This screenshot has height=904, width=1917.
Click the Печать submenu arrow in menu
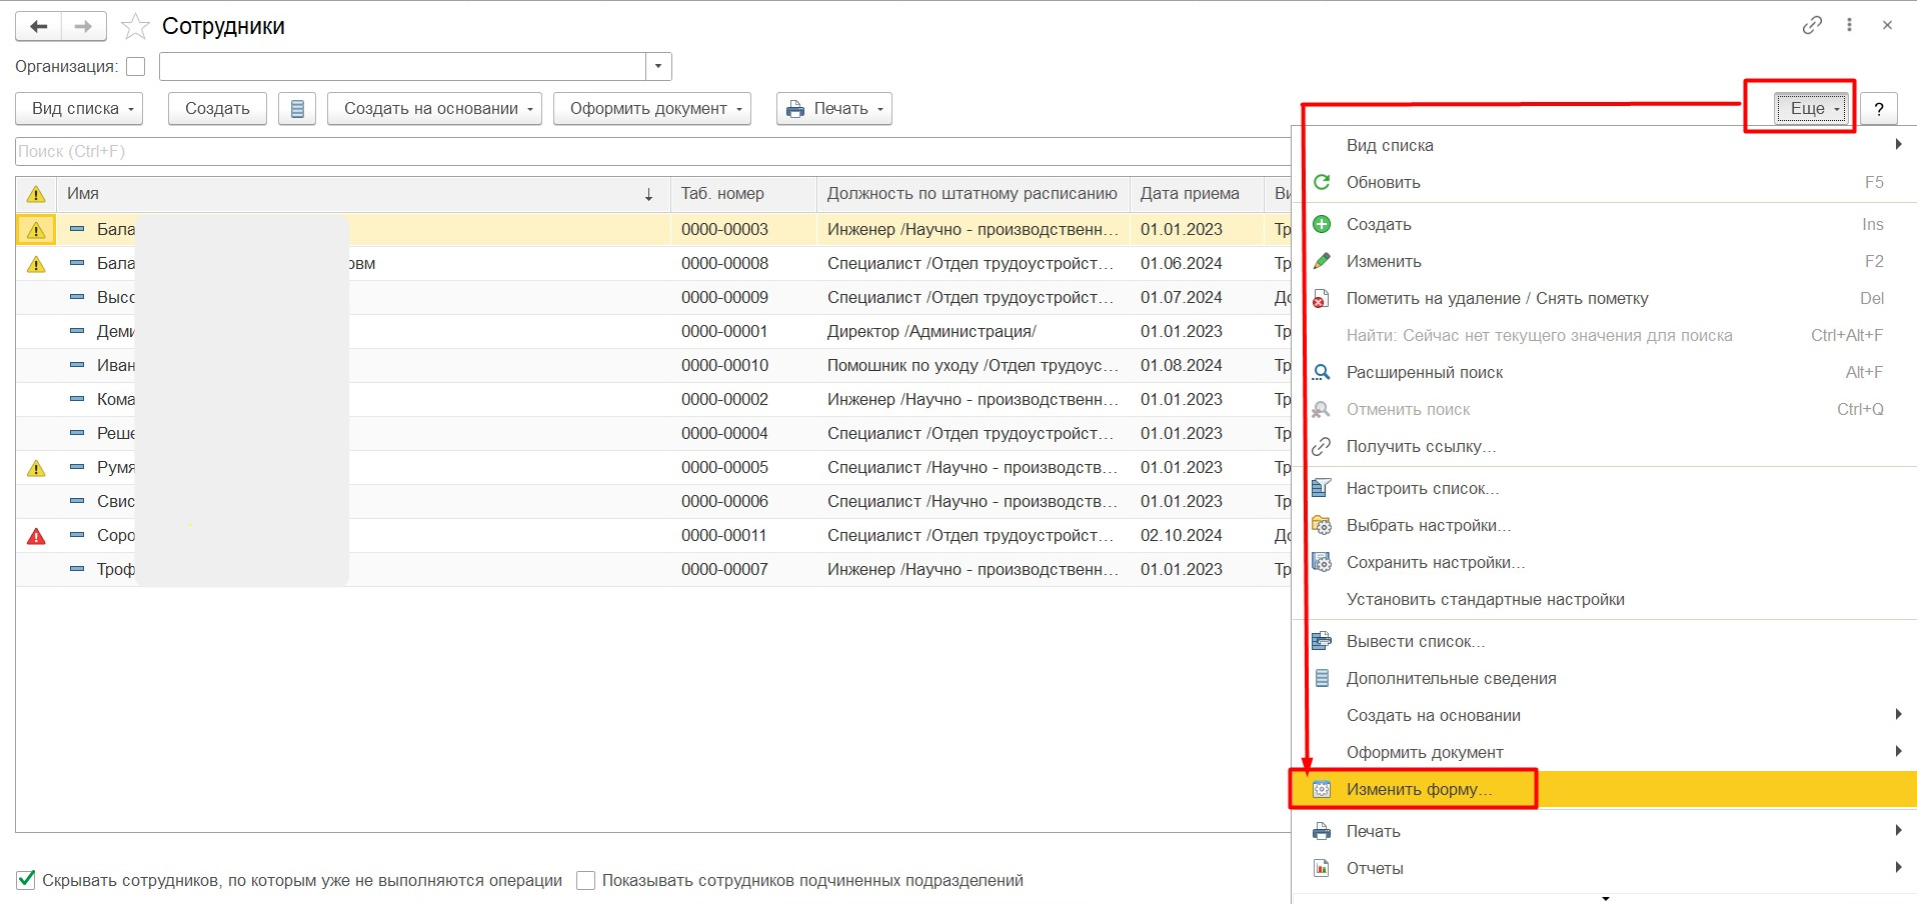pyautogui.click(x=1898, y=831)
